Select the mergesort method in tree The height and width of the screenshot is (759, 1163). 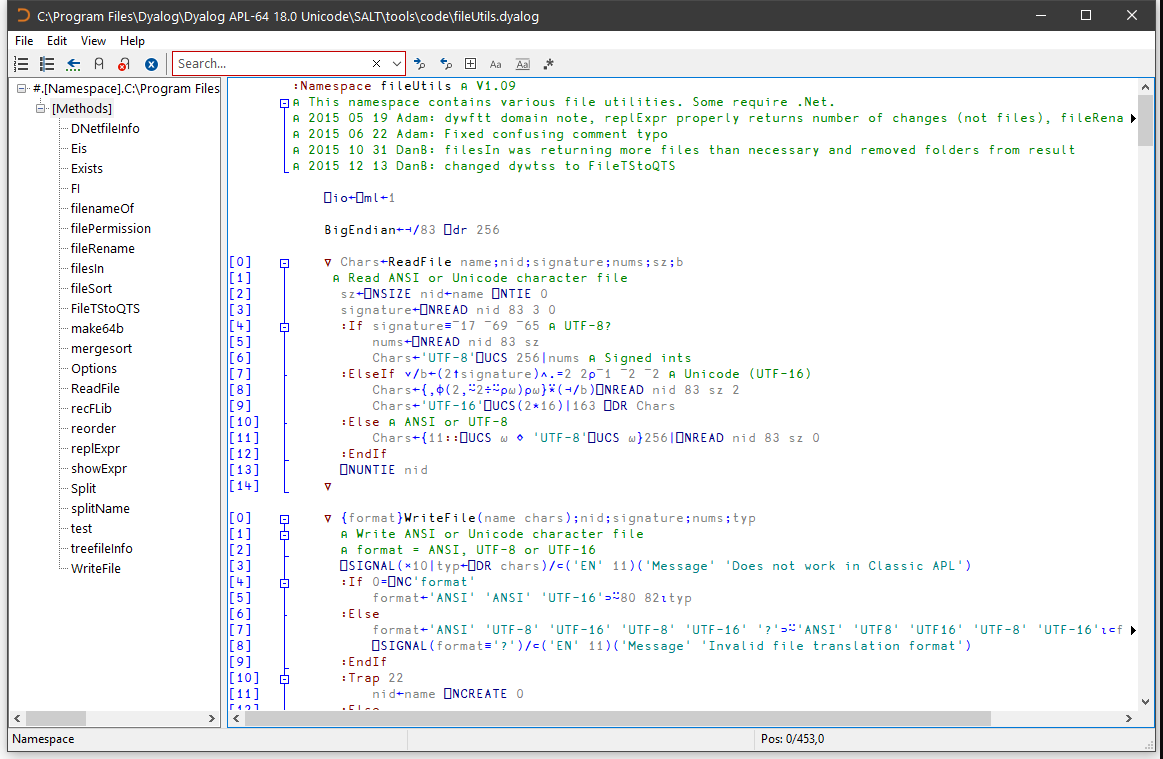pos(101,348)
